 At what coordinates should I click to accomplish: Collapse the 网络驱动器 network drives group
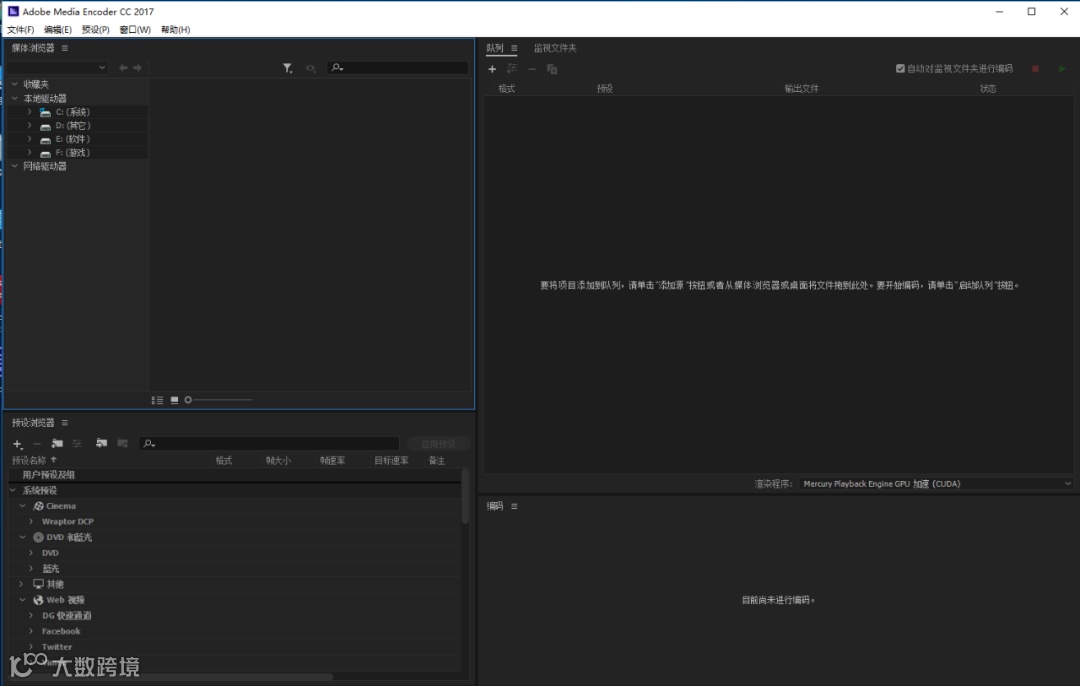[15, 166]
